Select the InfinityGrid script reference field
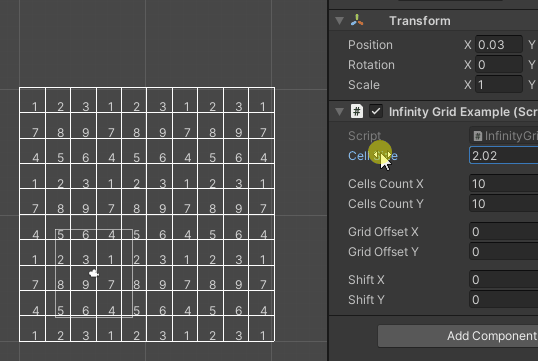Image resolution: width=538 pixels, height=361 pixels. [x=503, y=136]
